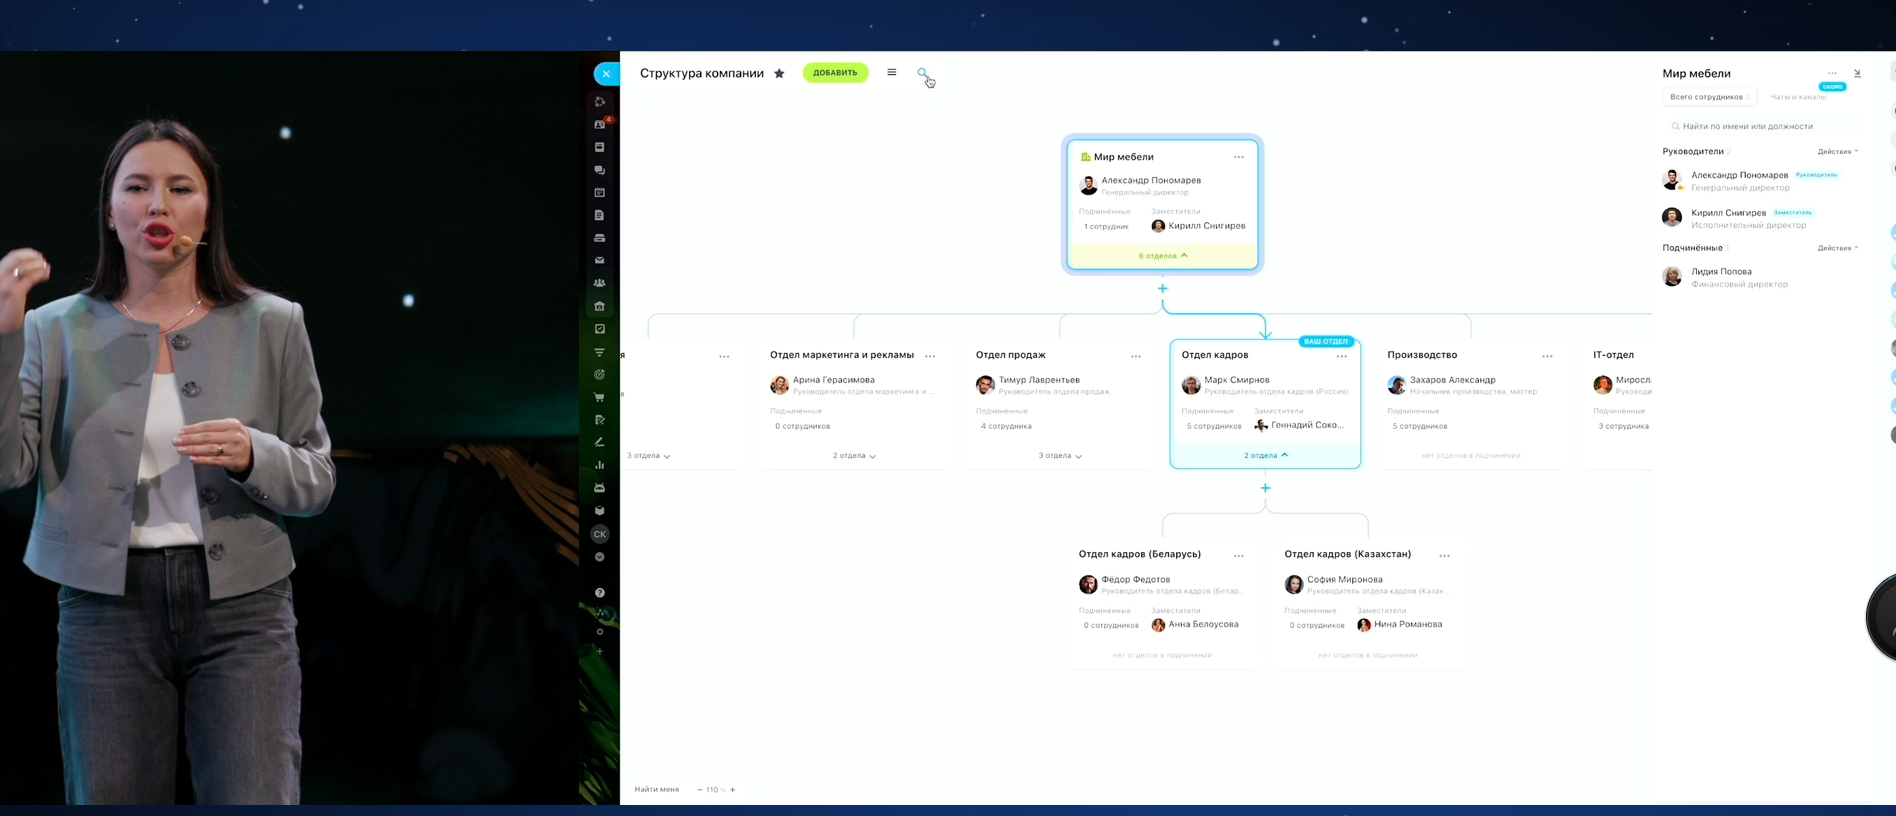Collapse 2 отдела under Отдел кадров
This screenshot has height=816, width=1896.
pyautogui.click(x=1265, y=456)
